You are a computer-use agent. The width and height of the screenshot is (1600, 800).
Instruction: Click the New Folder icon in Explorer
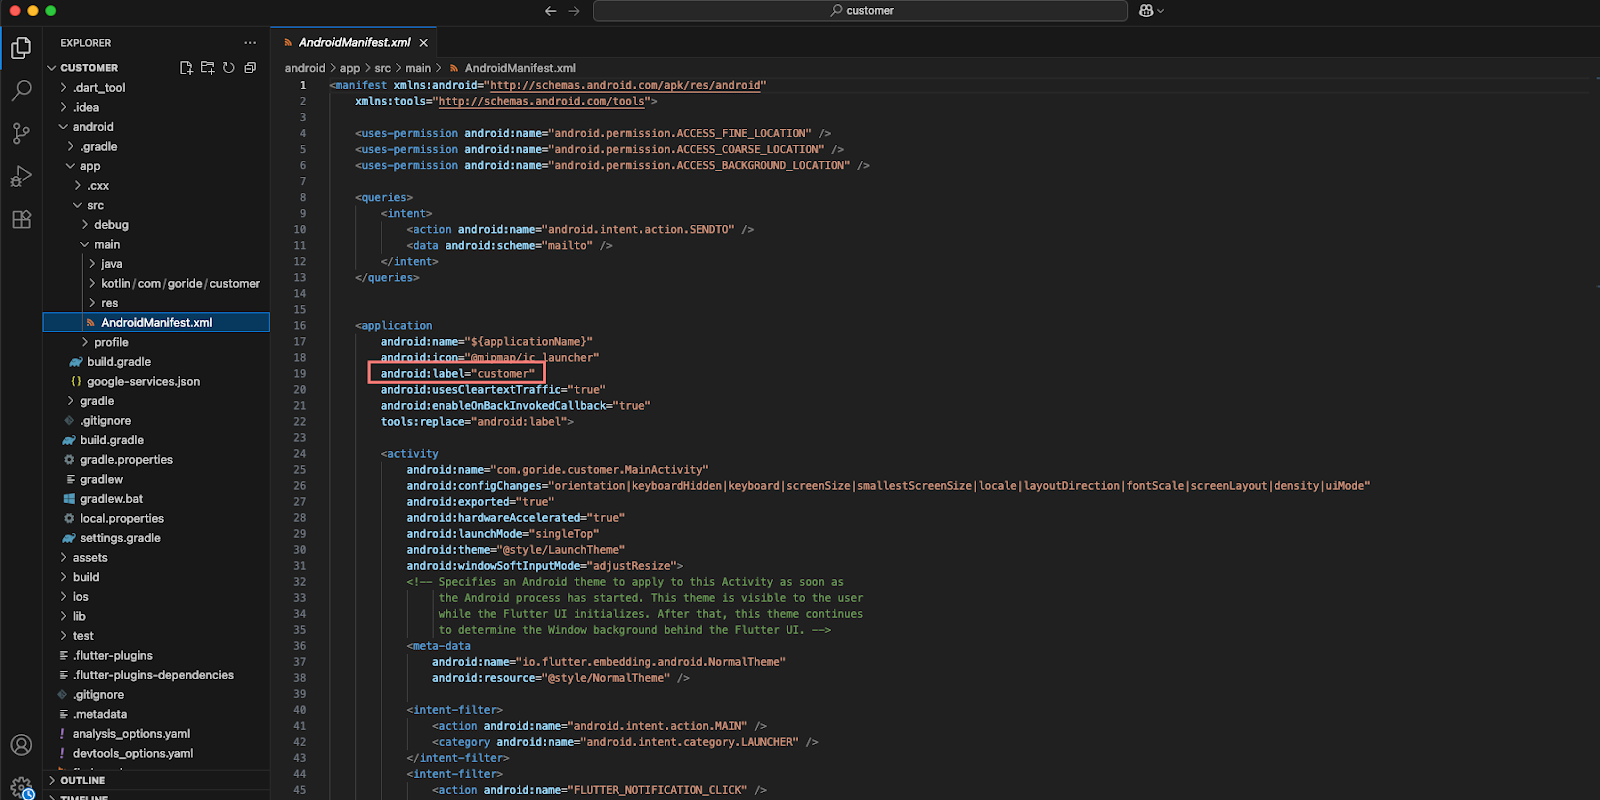click(207, 68)
